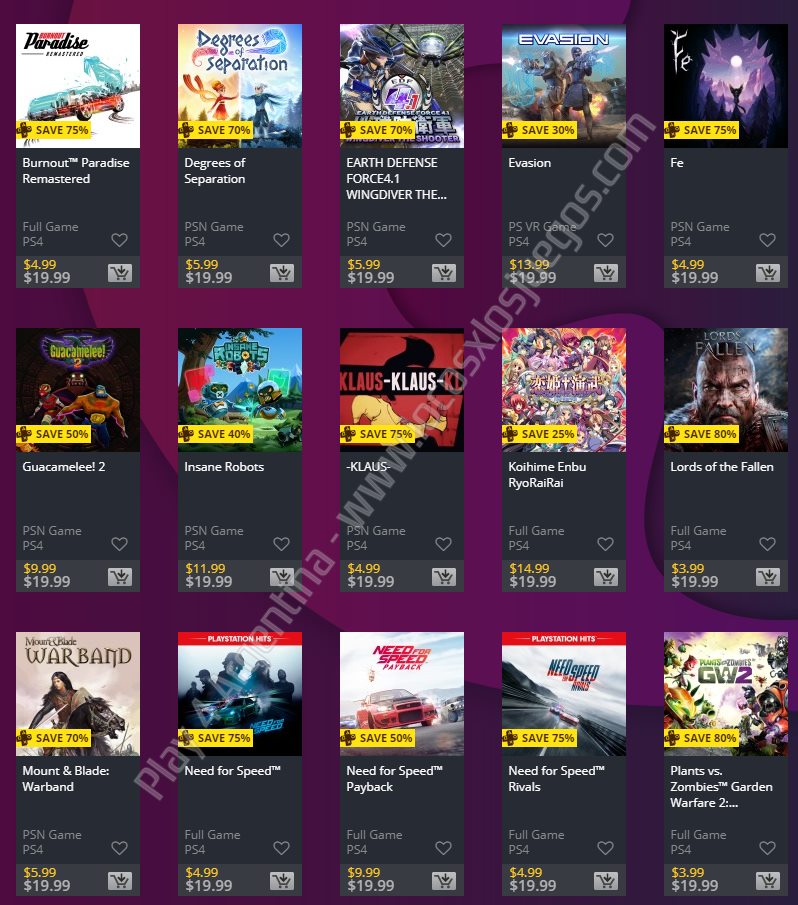The image size is (798, 905).
Task: Wishlist Evasion with the heart icon
Action: (605, 240)
